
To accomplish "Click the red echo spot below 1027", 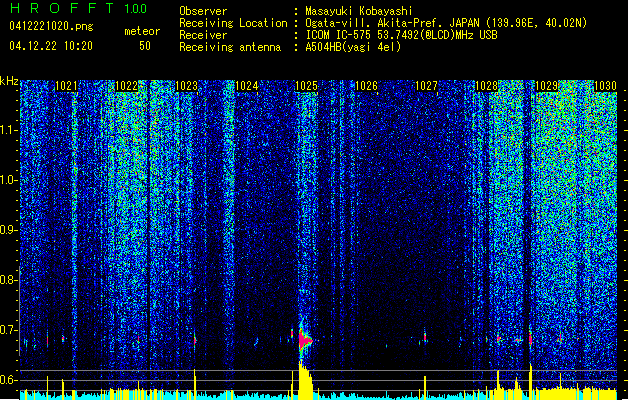I will click(425, 336).
